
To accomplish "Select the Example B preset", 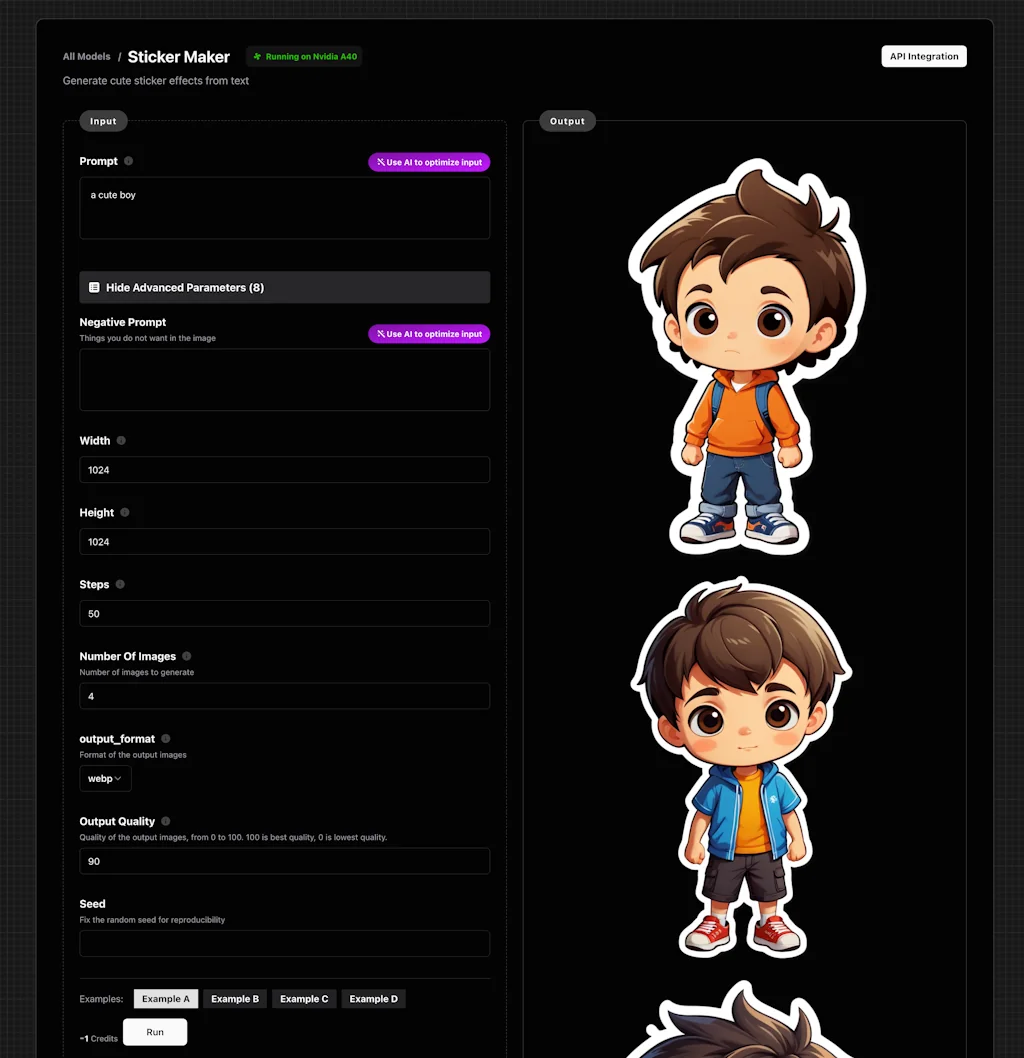I will click(235, 998).
